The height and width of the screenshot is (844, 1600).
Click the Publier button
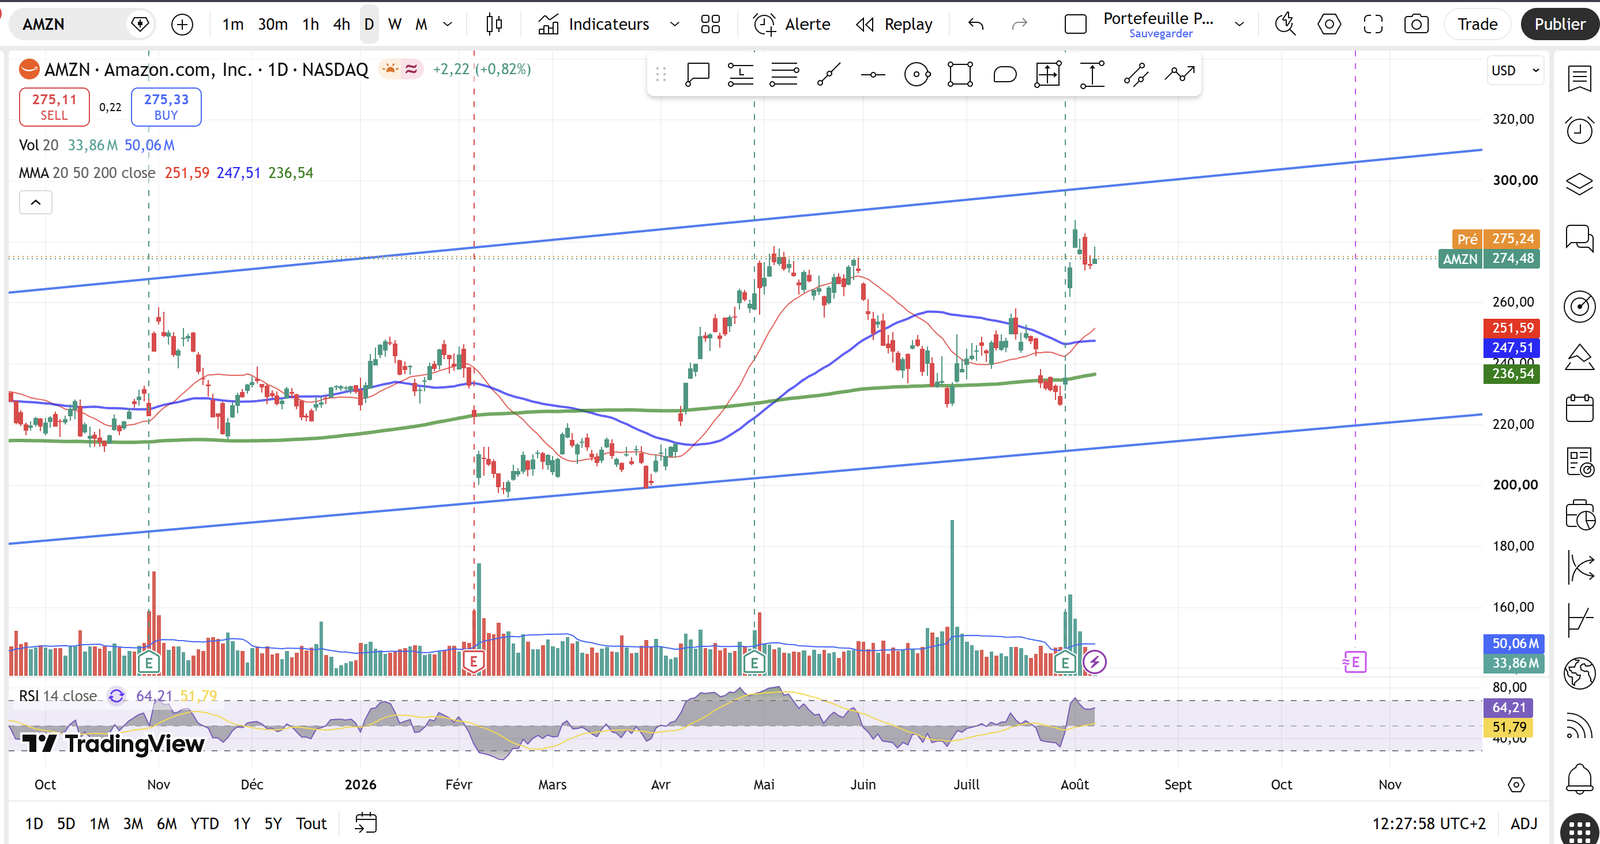pyautogui.click(x=1560, y=24)
